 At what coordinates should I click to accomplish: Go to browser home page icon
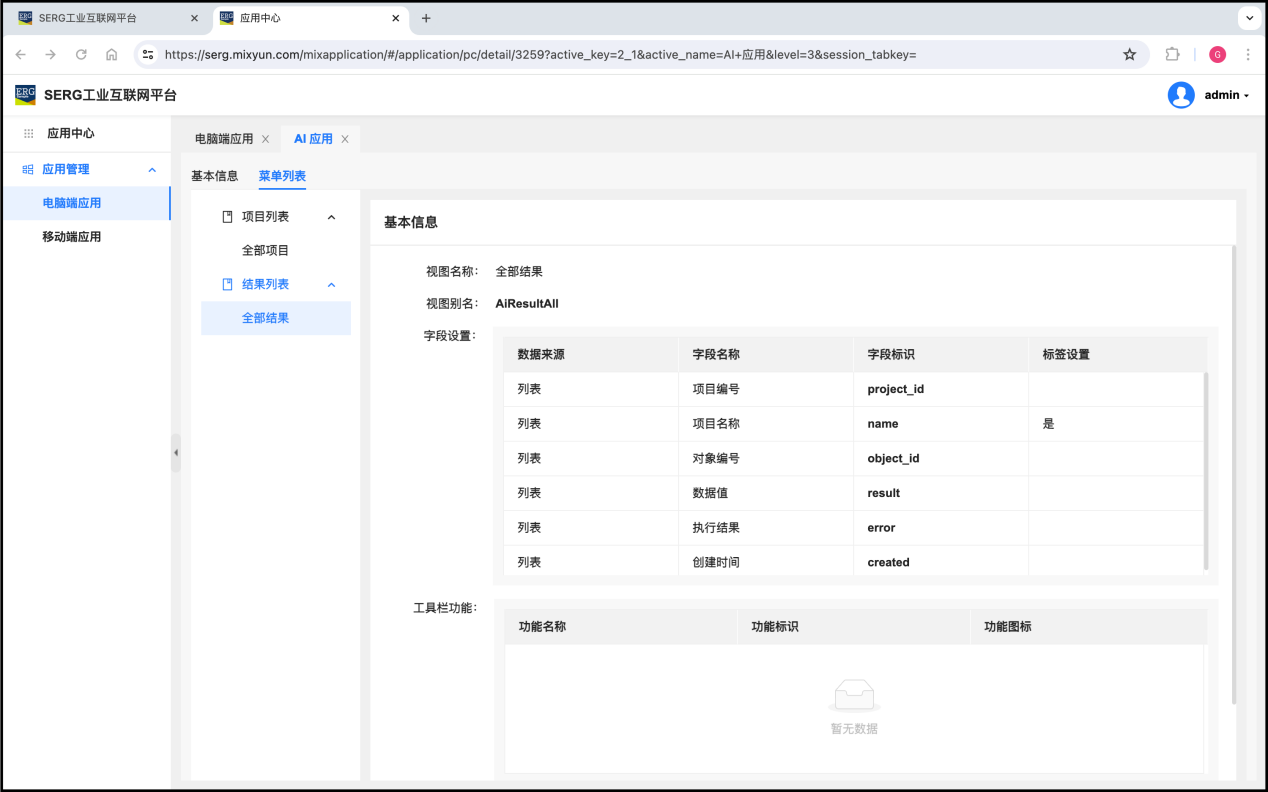tap(111, 55)
